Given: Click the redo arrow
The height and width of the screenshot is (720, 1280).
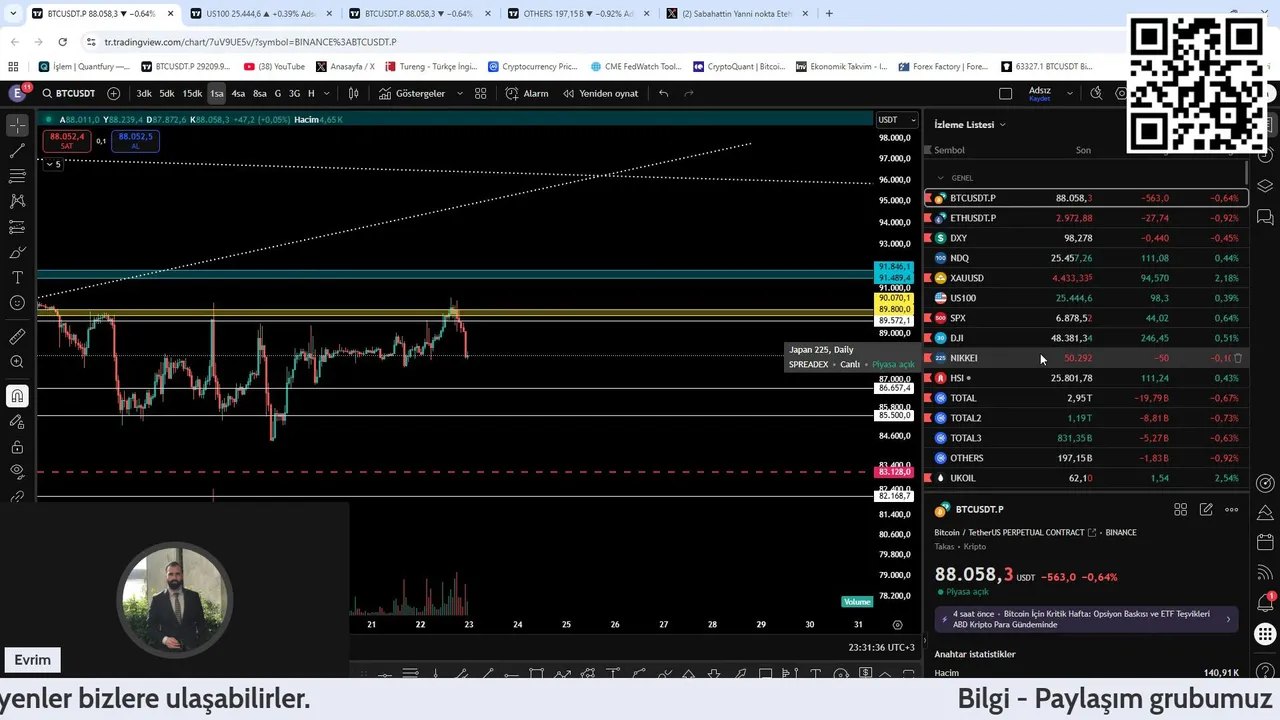Looking at the screenshot, I should tap(688, 93).
